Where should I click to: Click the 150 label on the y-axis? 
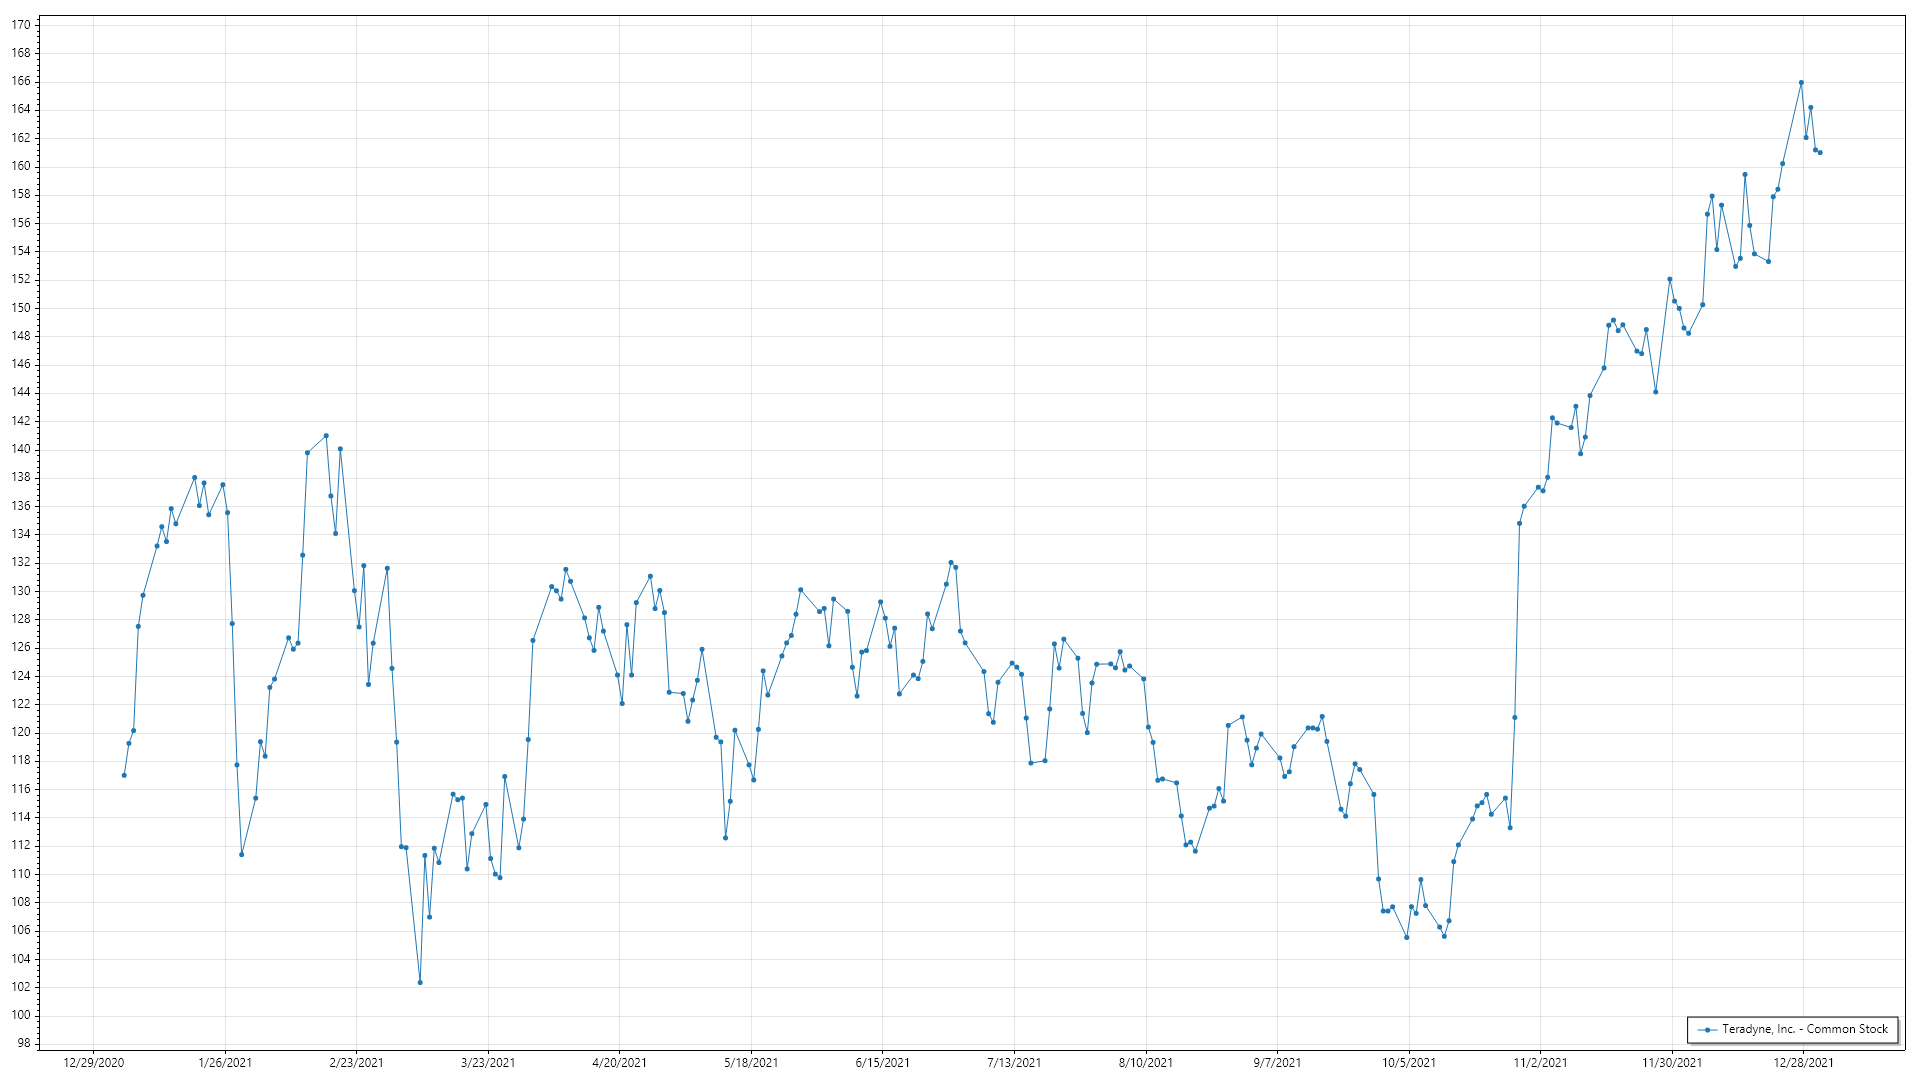pyautogui.click(x=21, y=308)
